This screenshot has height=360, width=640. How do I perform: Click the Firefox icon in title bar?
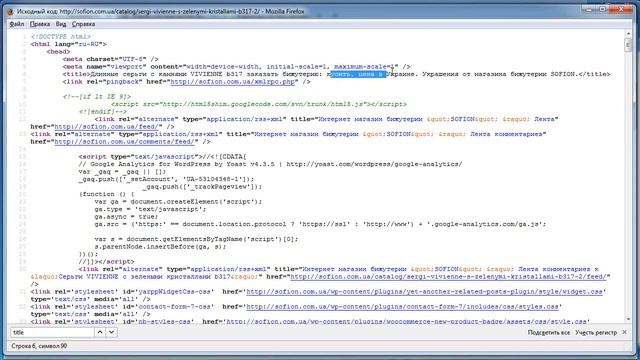[11, 11]
